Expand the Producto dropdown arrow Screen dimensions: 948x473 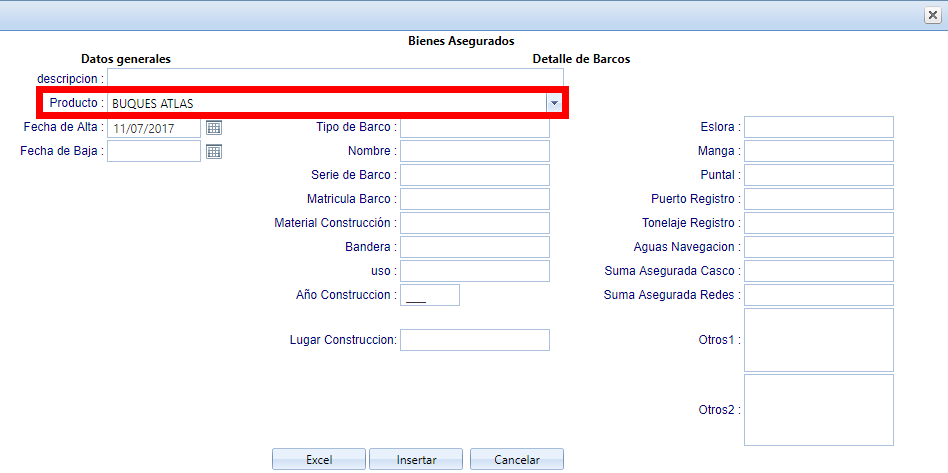[x=554, y=103]
